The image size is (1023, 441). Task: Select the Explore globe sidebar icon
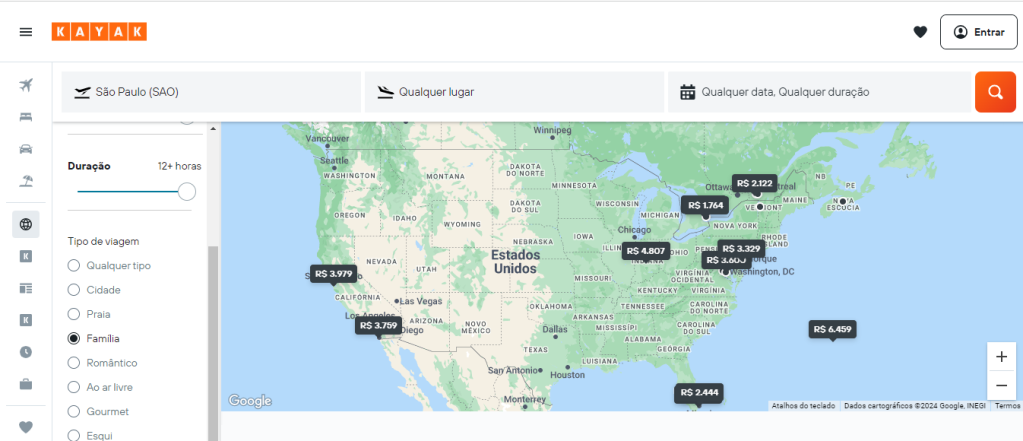pos(25,224)
